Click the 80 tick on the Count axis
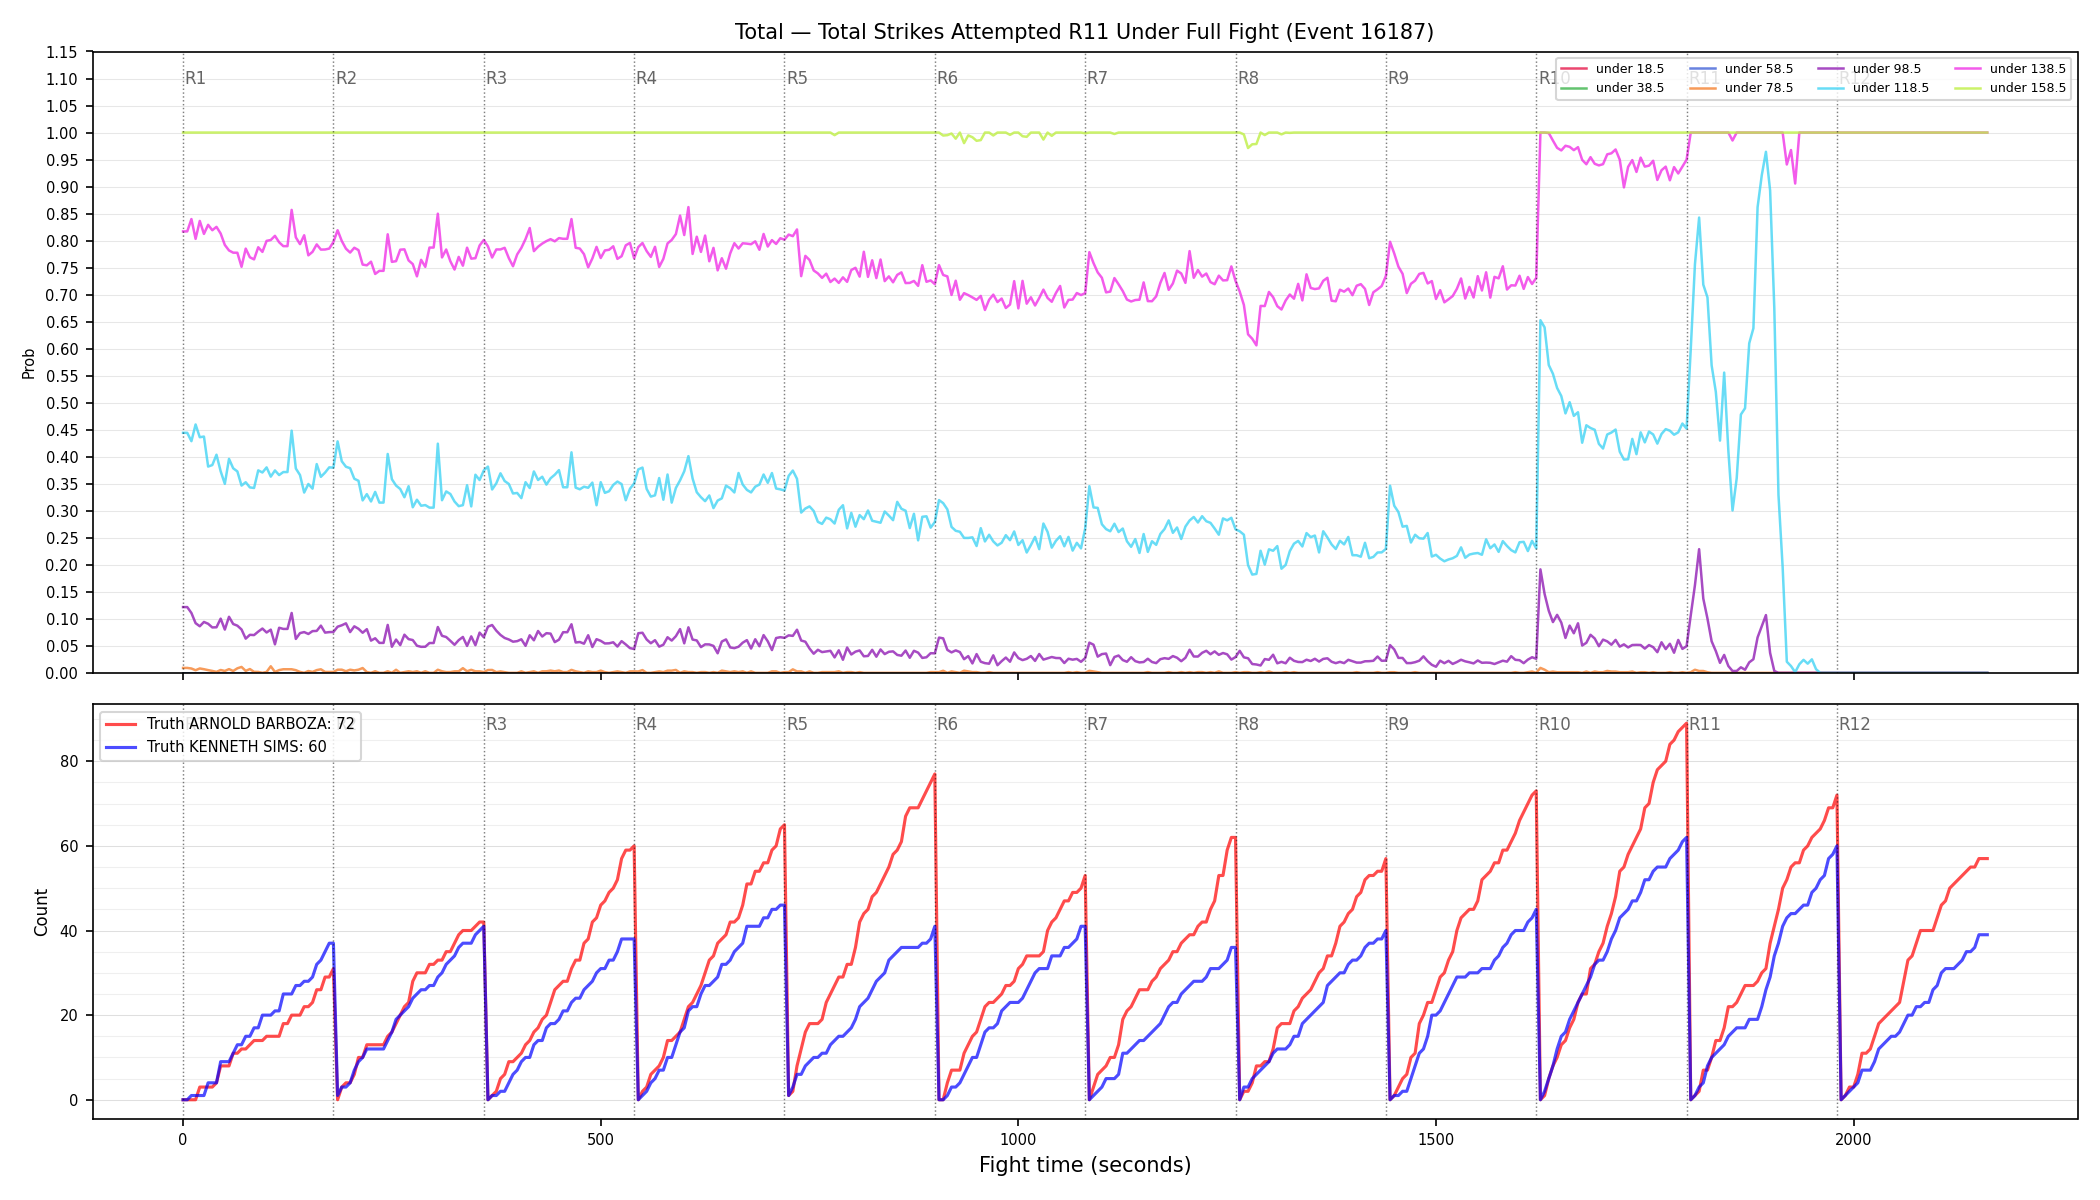The width and height of the screenshot is (2100, 1200). [70, 761]
